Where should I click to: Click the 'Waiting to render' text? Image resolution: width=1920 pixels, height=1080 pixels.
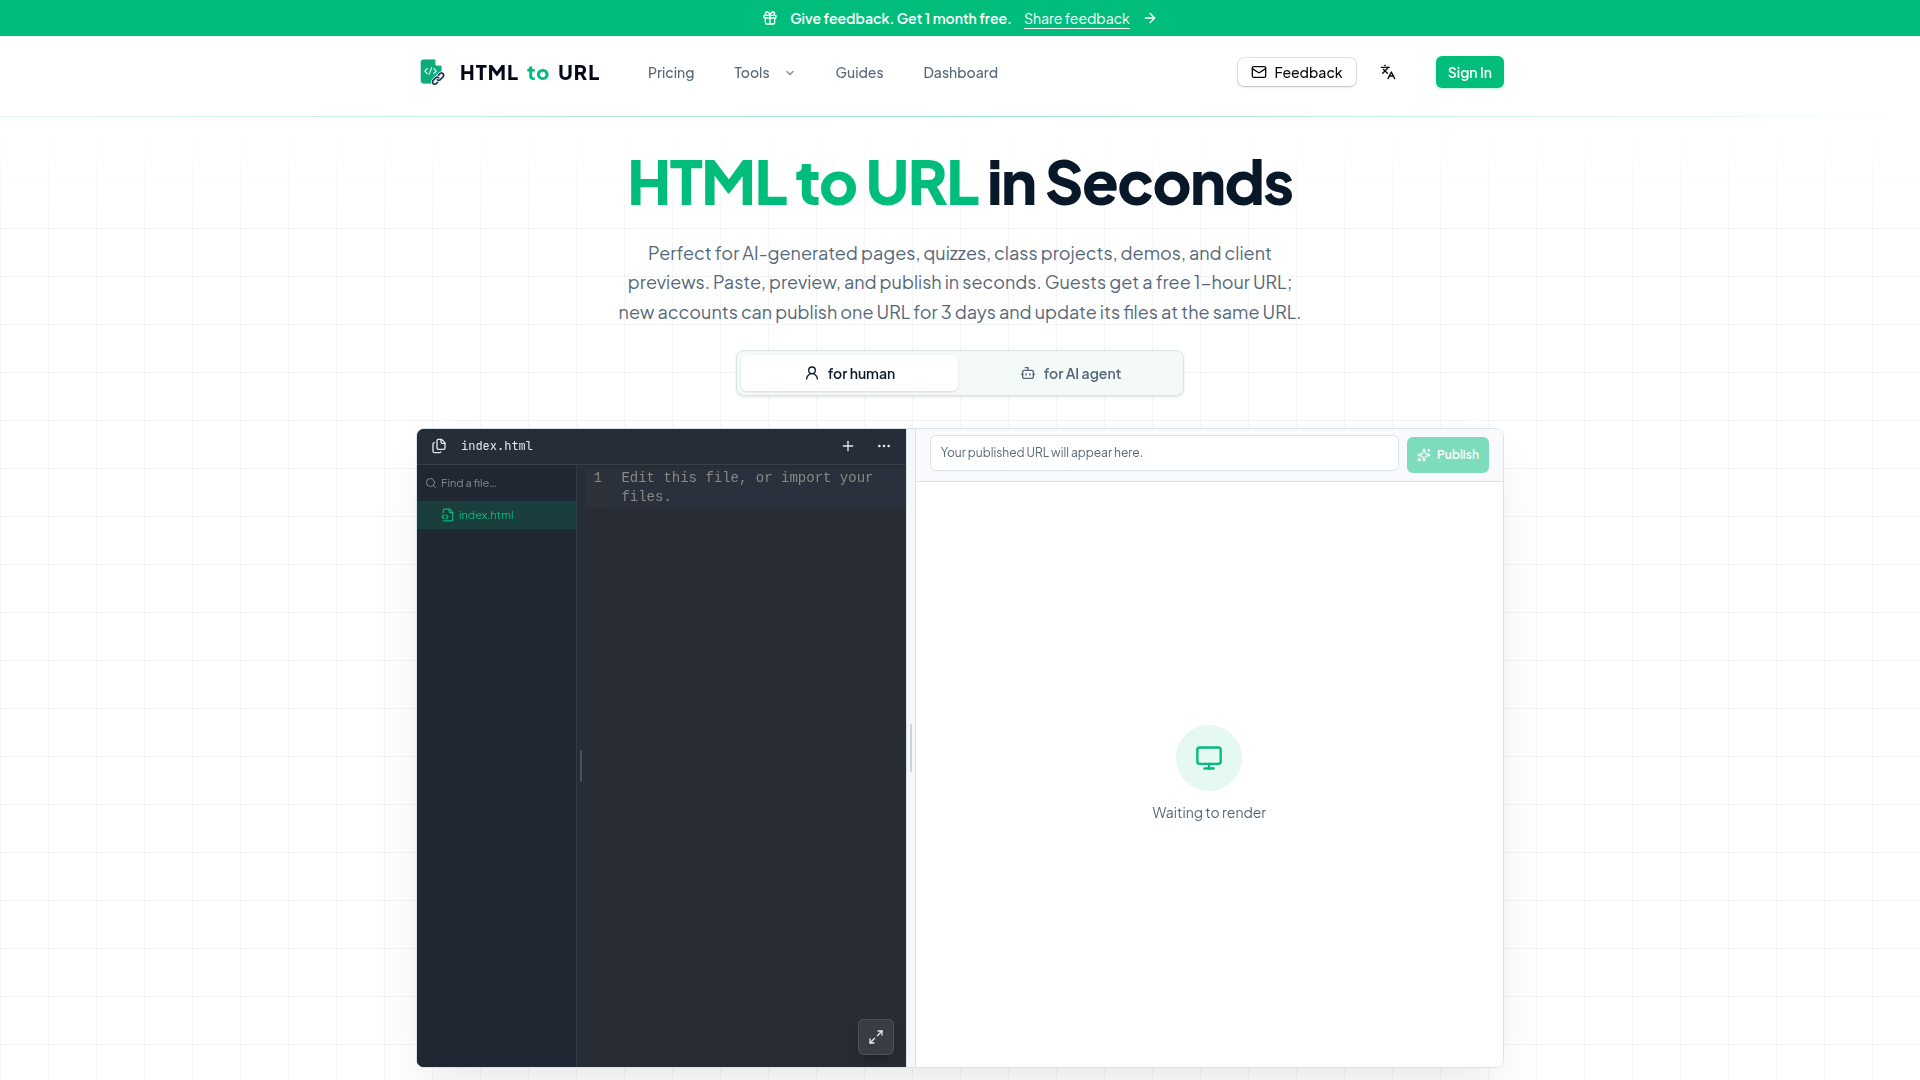(x=1209, y=813)
